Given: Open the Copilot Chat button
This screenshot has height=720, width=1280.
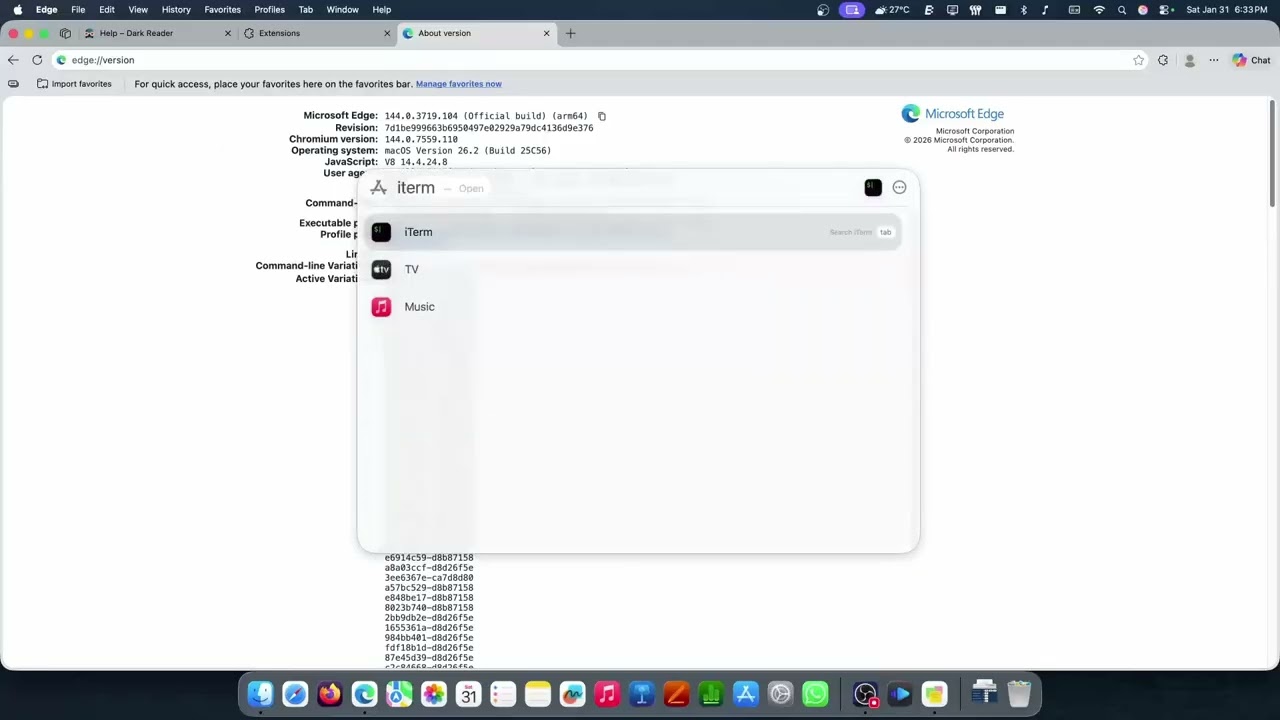Looking at the screenshot, I should coord(1251,60).
